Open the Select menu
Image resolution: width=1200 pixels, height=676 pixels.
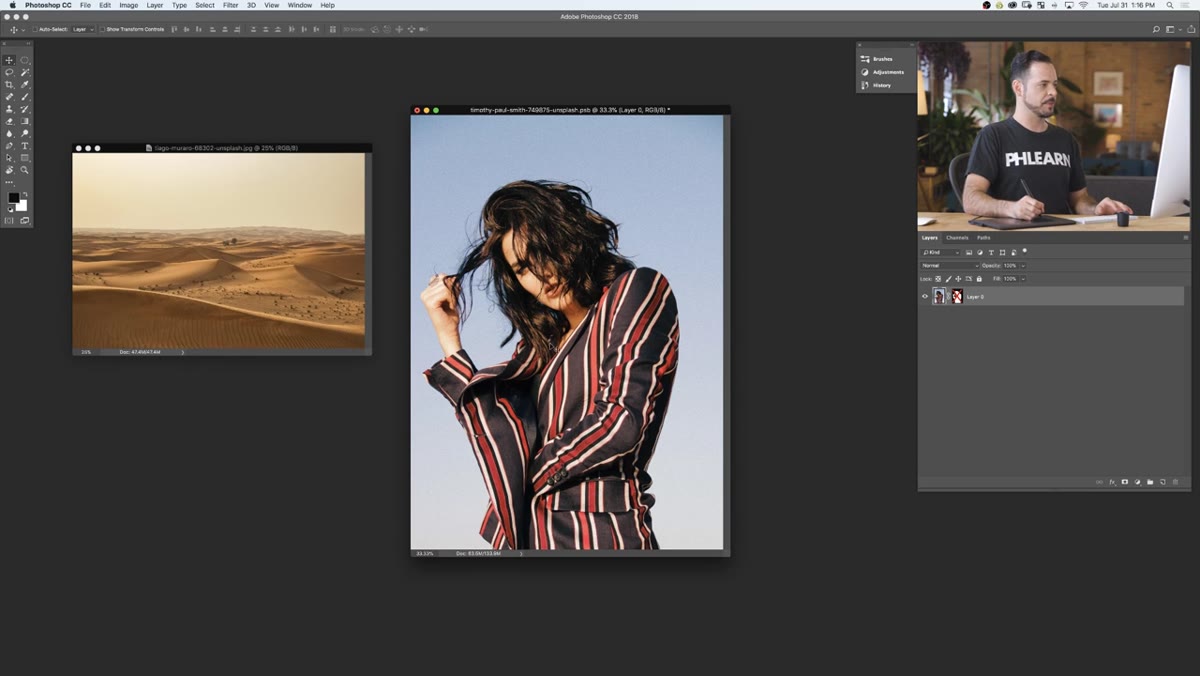pyautogui.click(x=205, y=5)
